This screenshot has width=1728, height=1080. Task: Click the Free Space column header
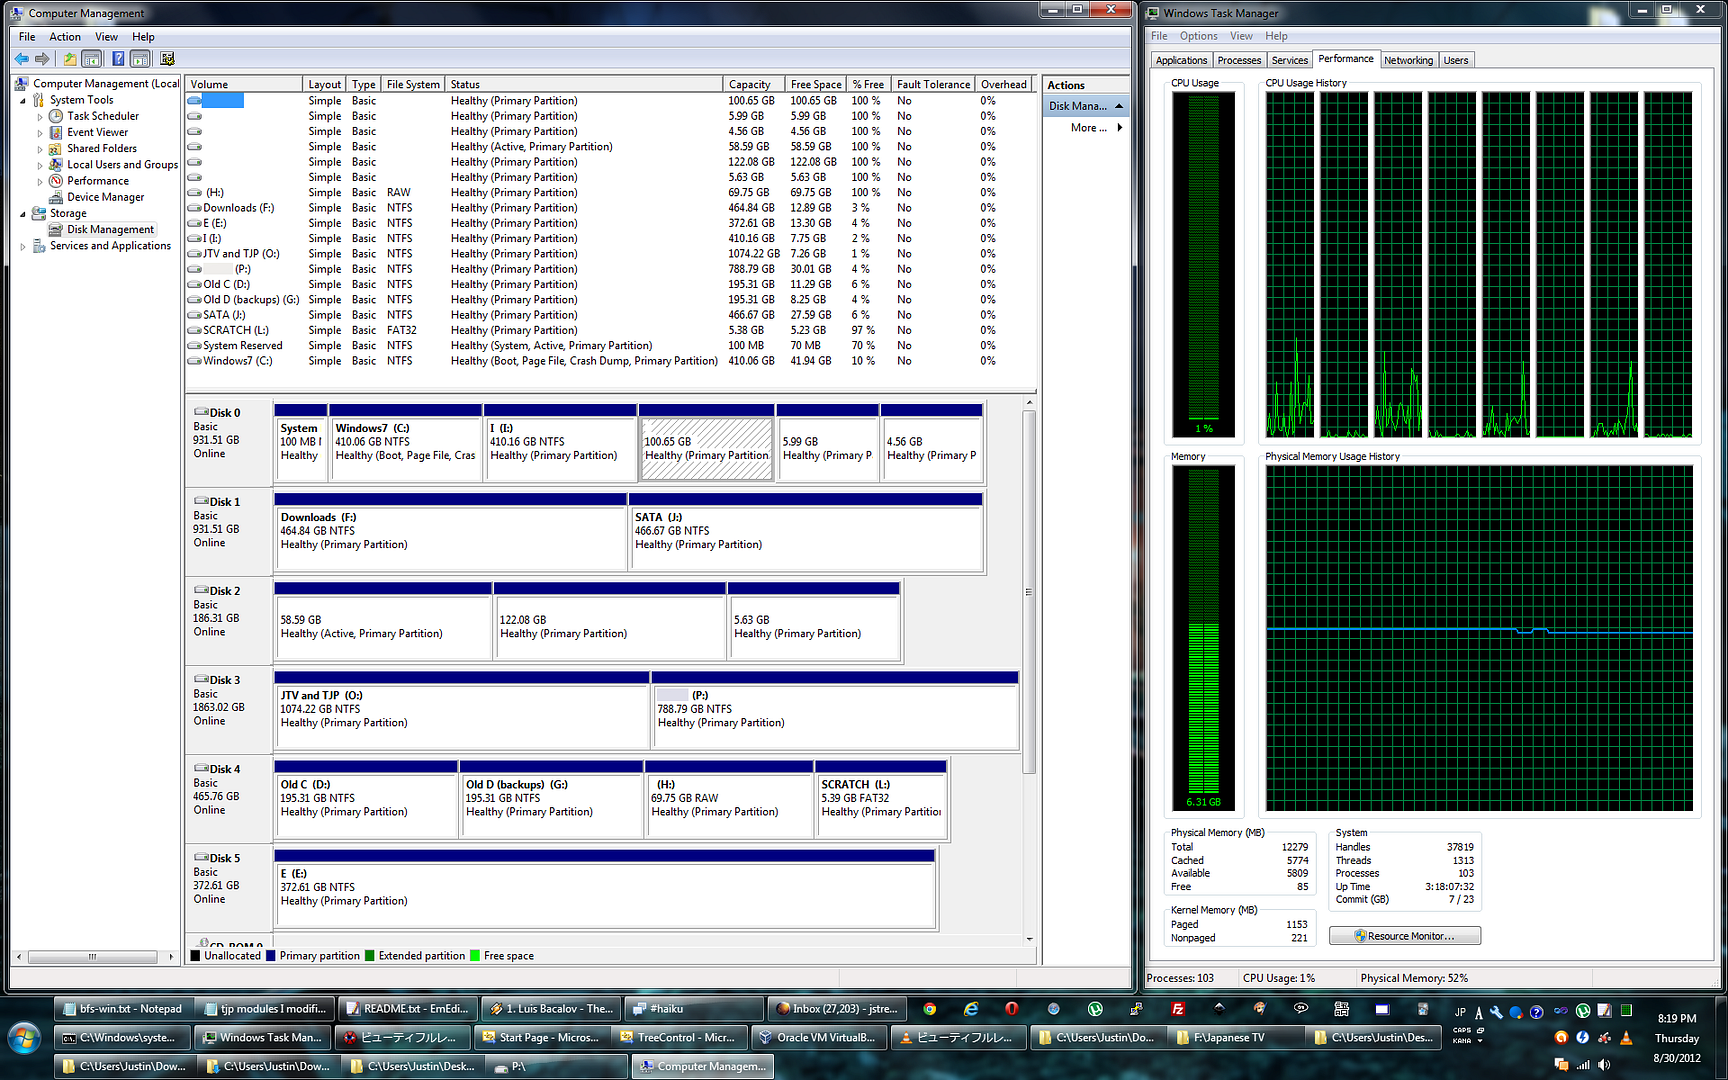(815, 85)
